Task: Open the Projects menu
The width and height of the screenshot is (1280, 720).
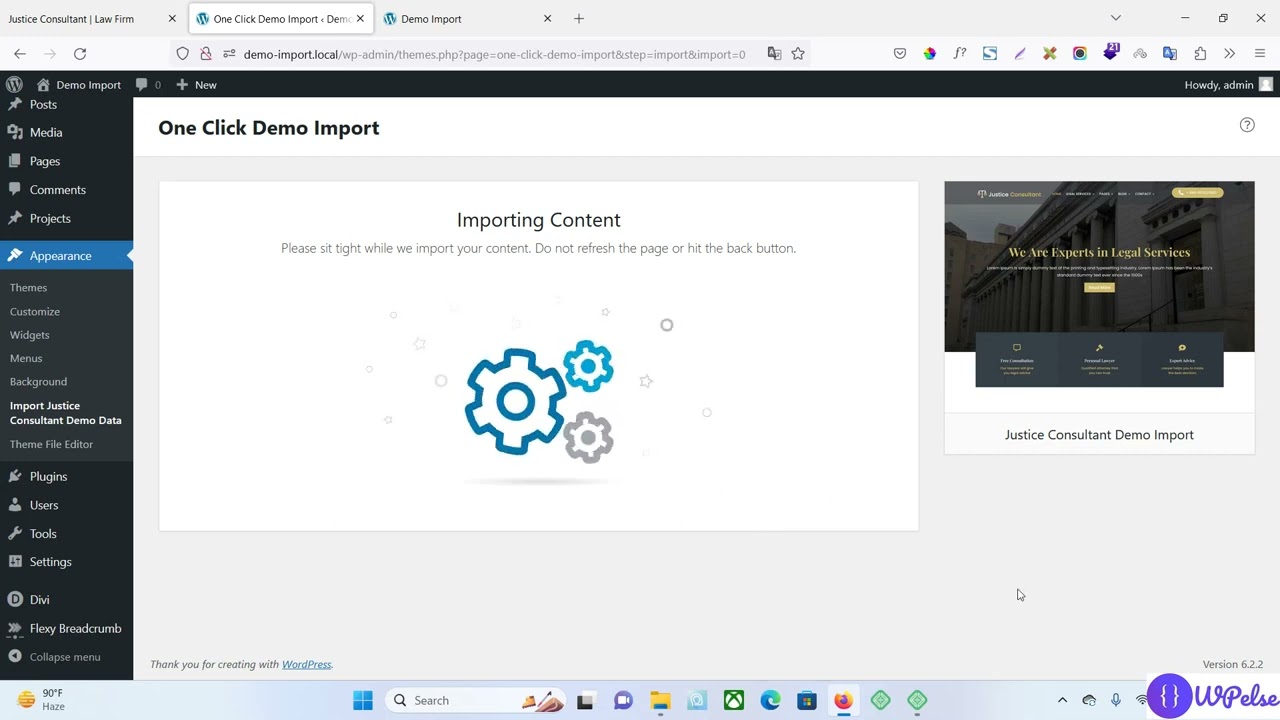Action: click(x=50, y=218)
